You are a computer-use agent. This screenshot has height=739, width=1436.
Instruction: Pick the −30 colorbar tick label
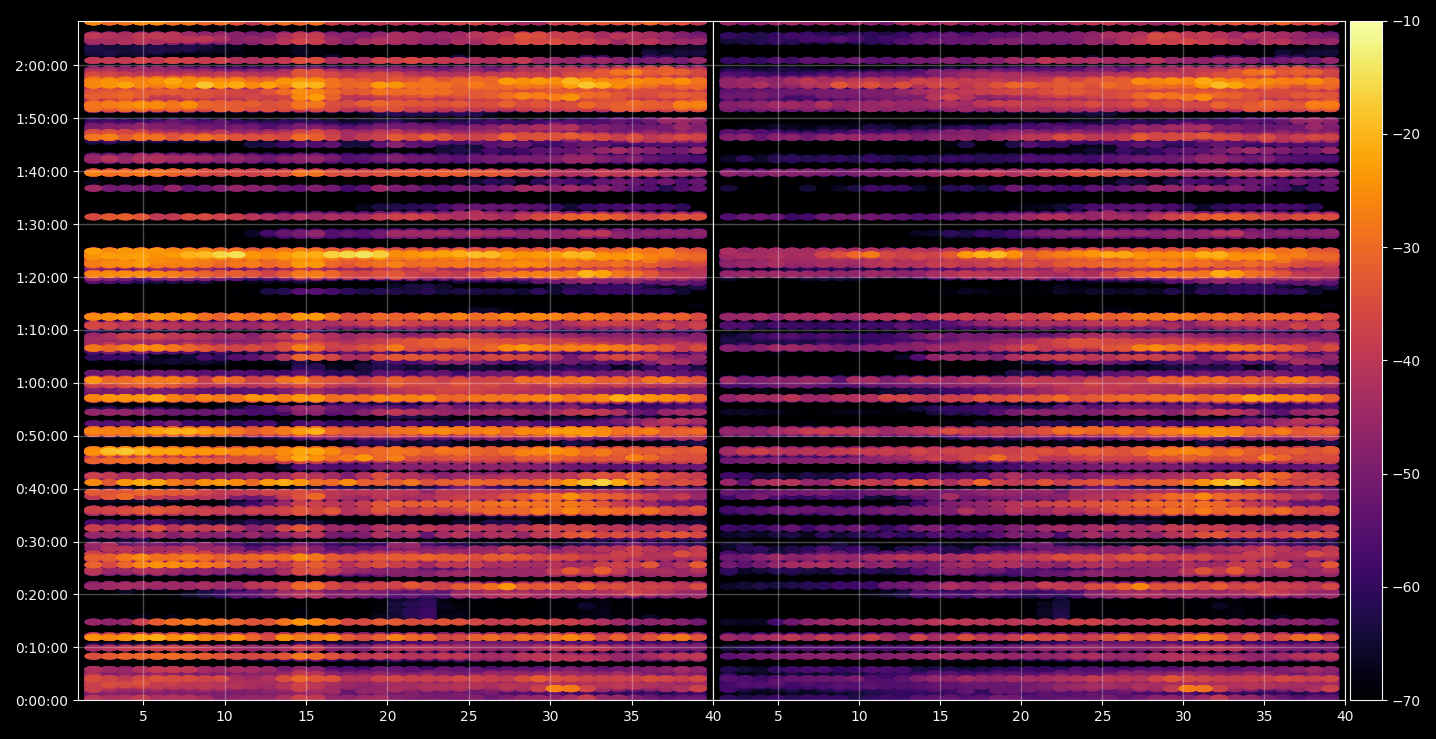1407,248
